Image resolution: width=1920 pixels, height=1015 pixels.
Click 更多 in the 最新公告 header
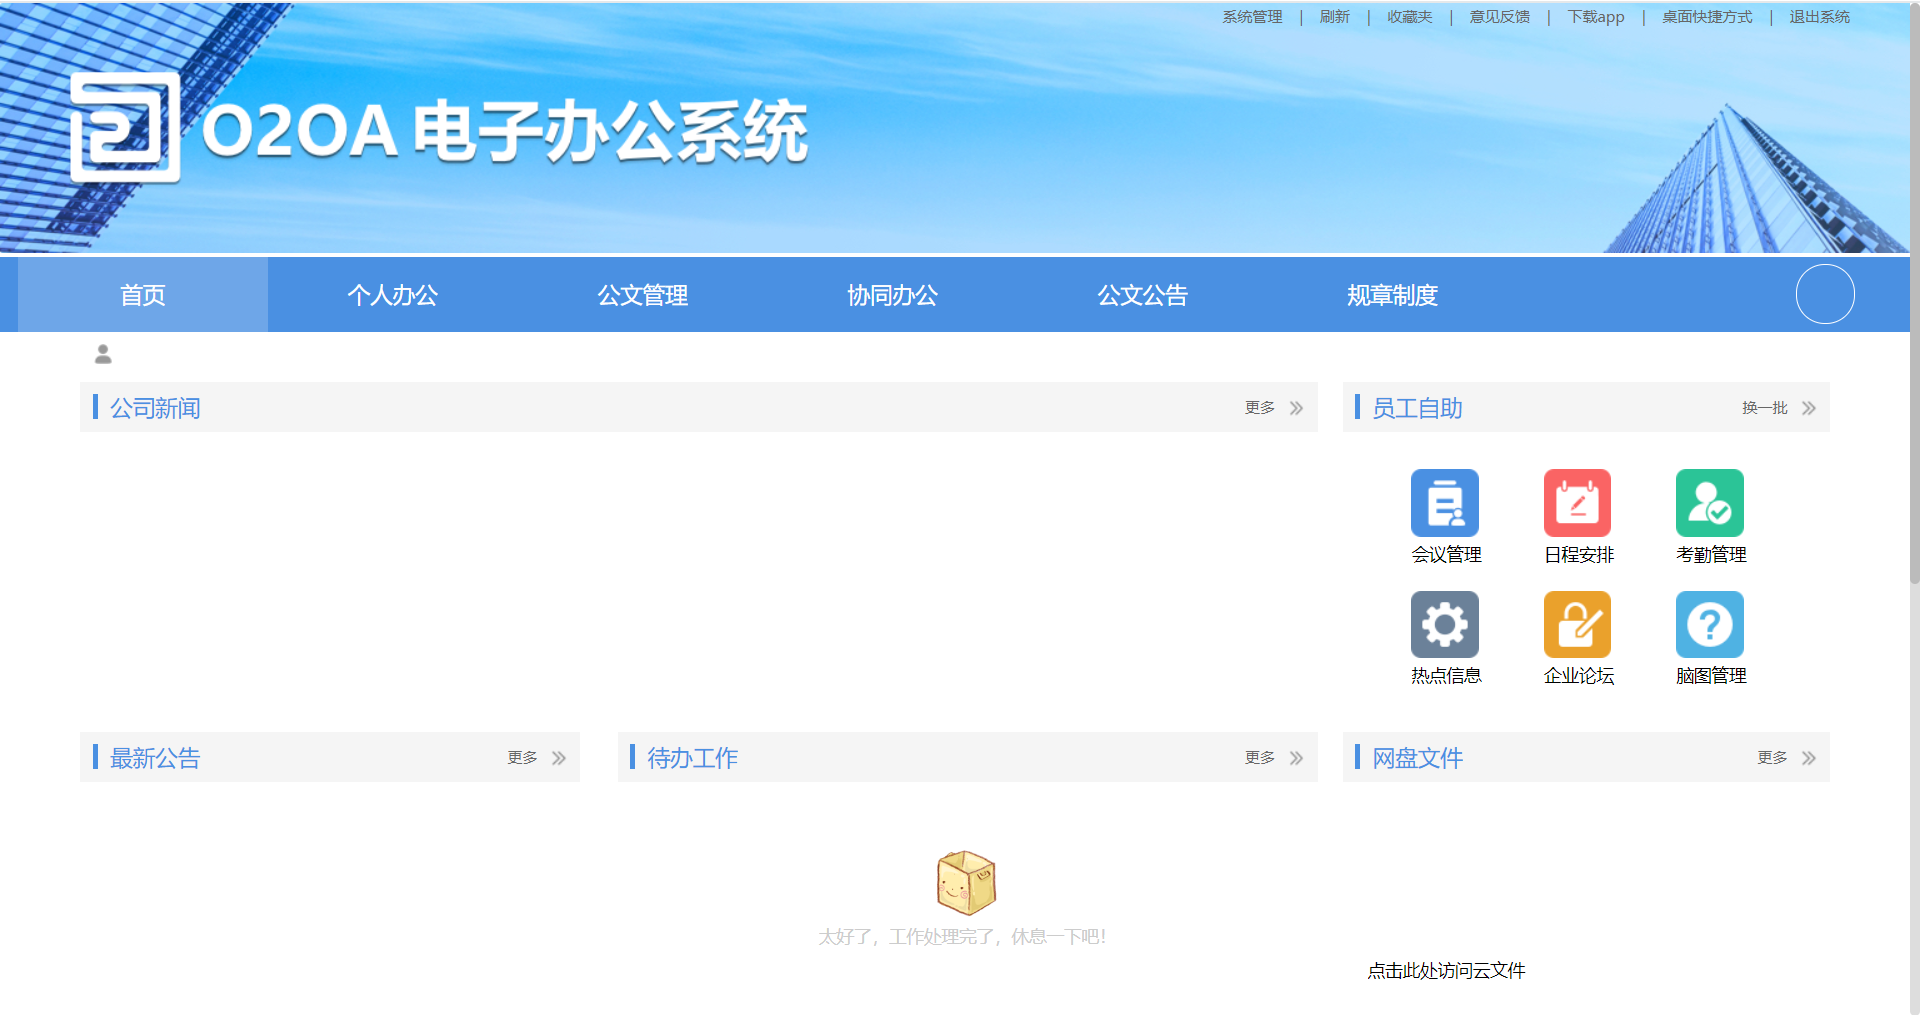522,758
